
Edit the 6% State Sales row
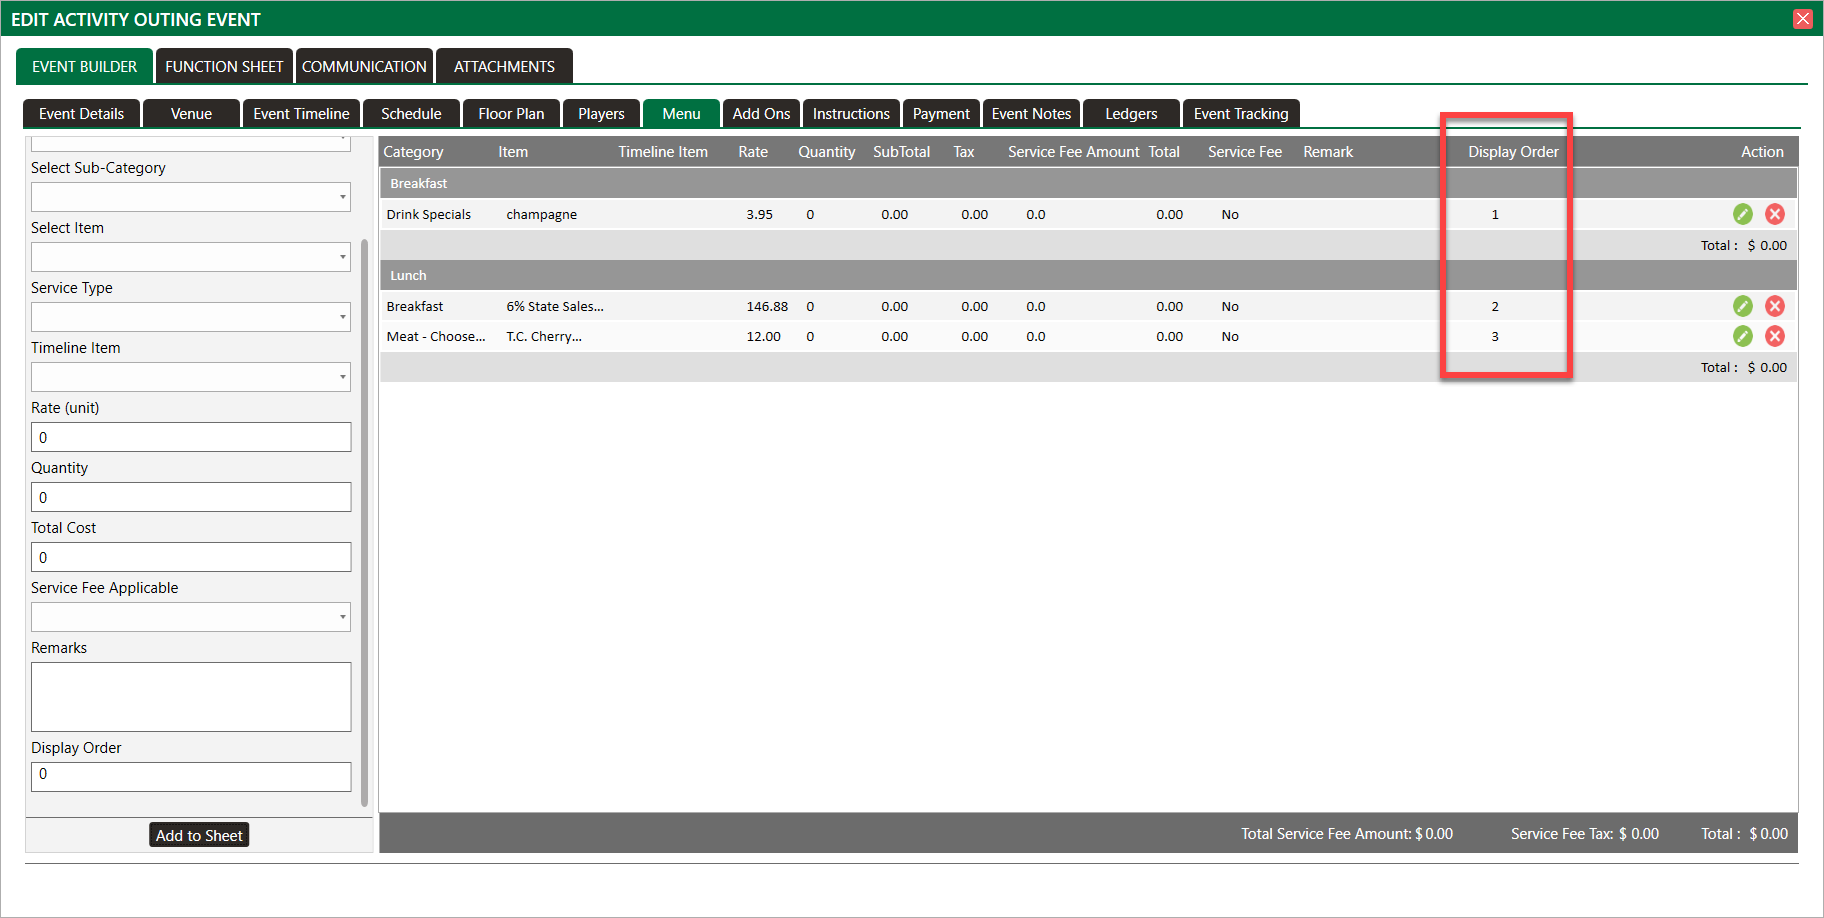tap(1742, 306)
